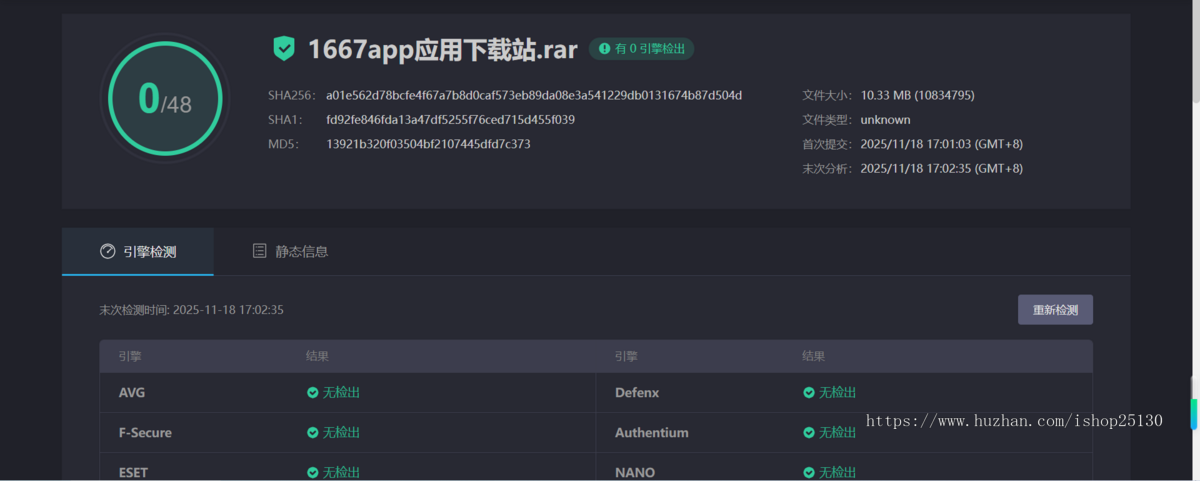Click file type value unknown
This screenshot has width=1200, height=481.
point(885,119)
